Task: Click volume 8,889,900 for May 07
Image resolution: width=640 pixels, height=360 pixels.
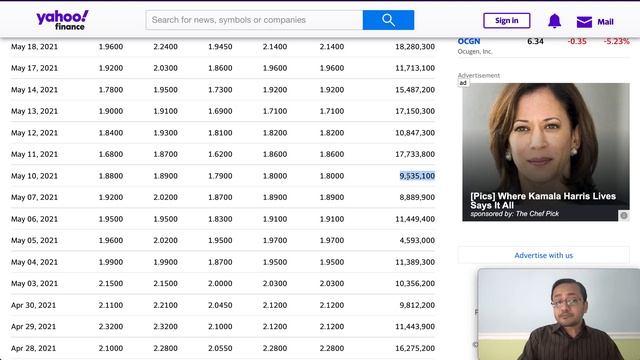Action: click(x=417, y=197)
